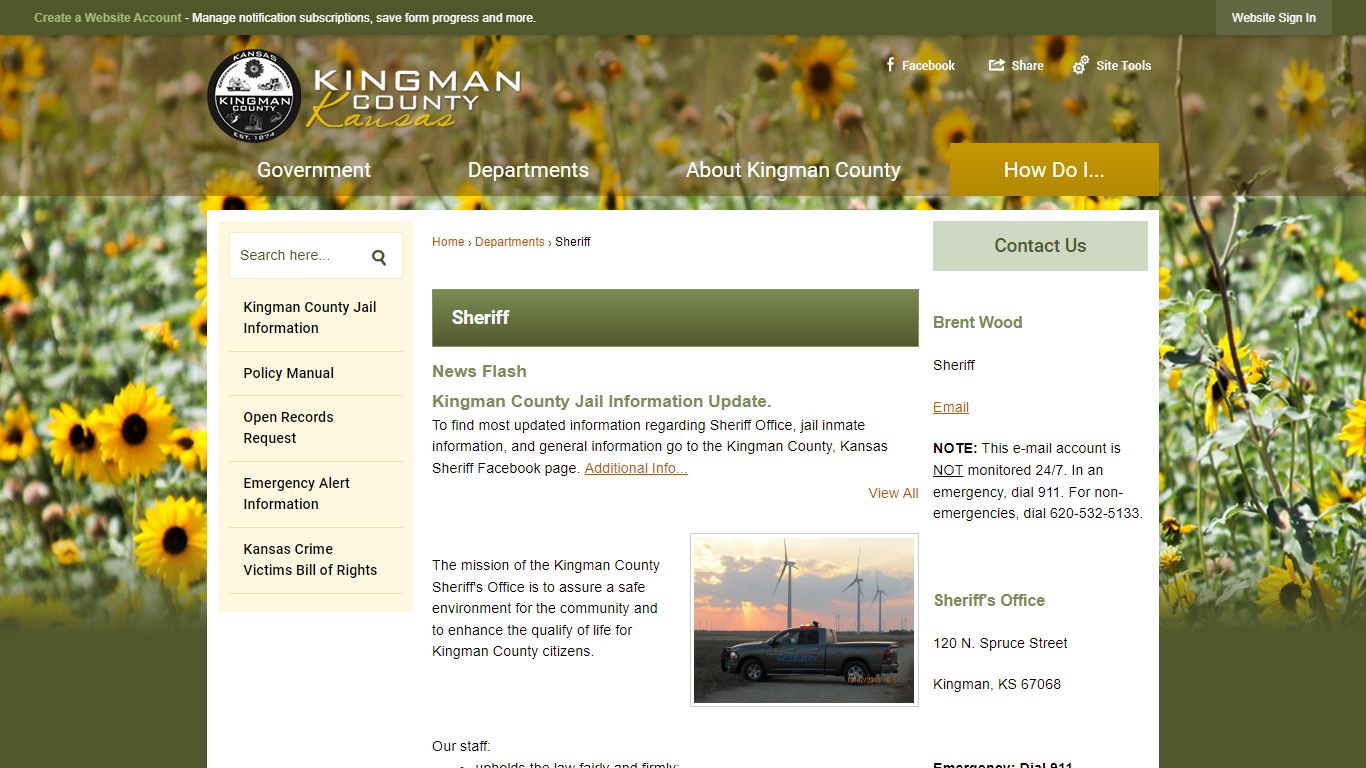Click the Site Tools text label
This screenshot has height=768, width=1366.
click(x=1124, y=65)
